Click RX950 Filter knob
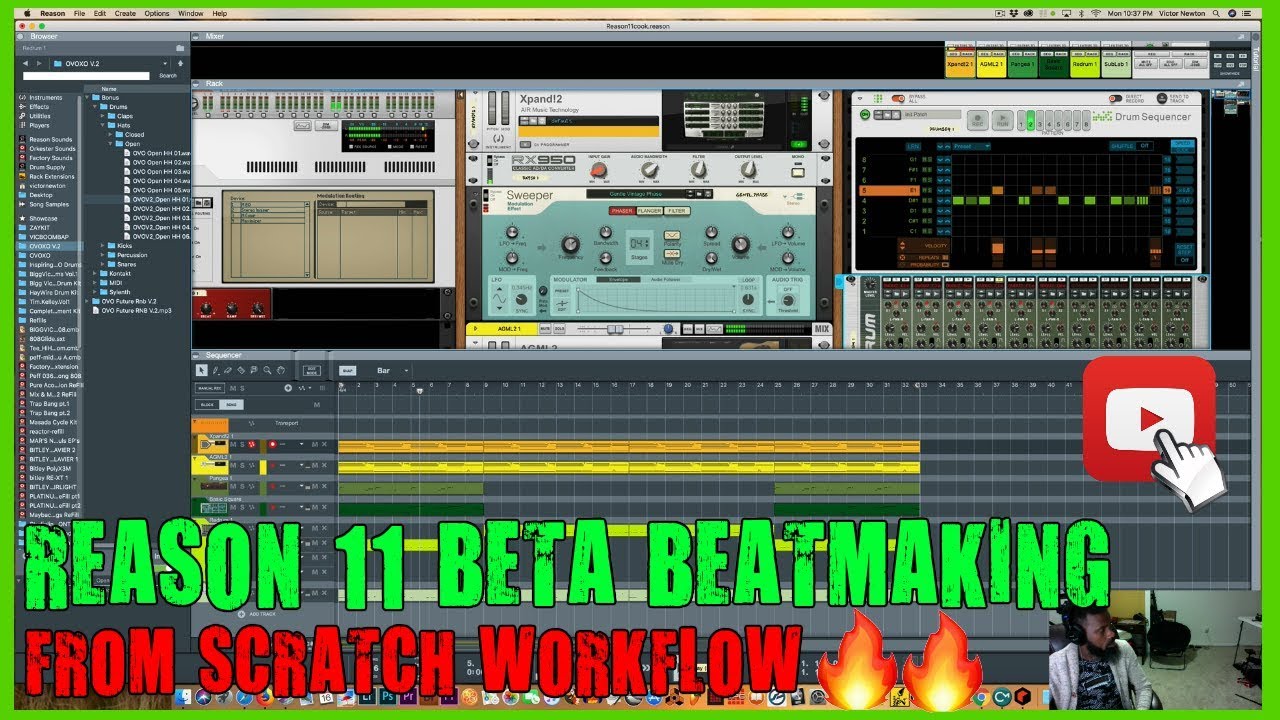1280x720 pixels. tap(699, 170)
